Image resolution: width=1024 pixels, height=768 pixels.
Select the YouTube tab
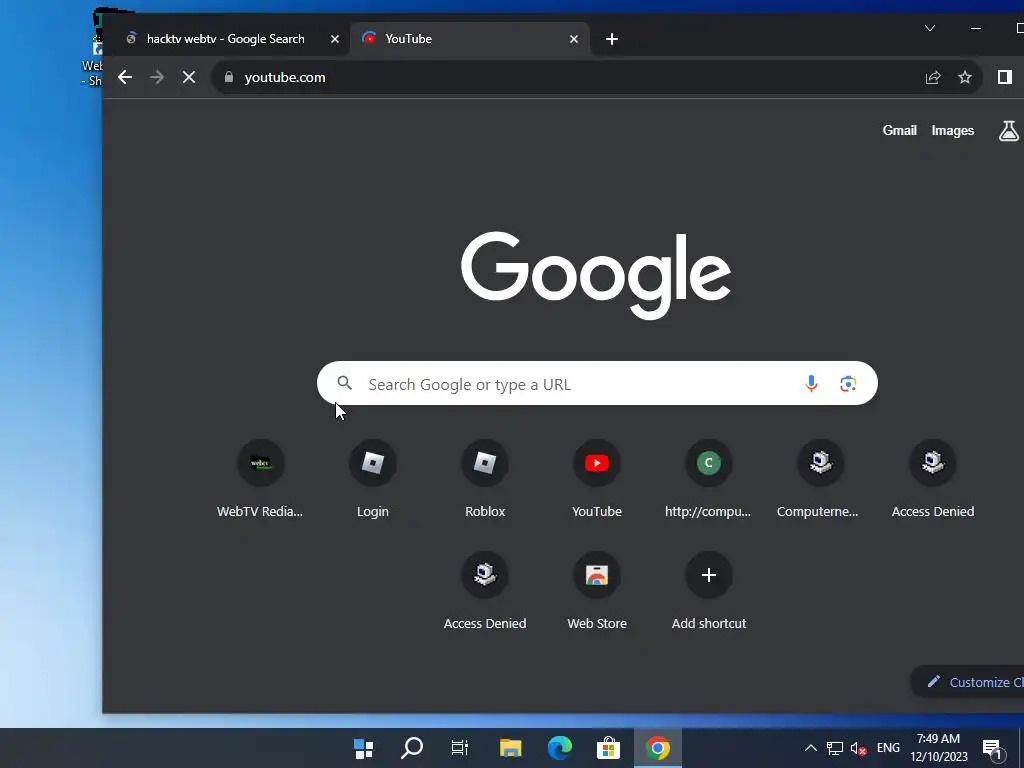click(x=470, y=39)
